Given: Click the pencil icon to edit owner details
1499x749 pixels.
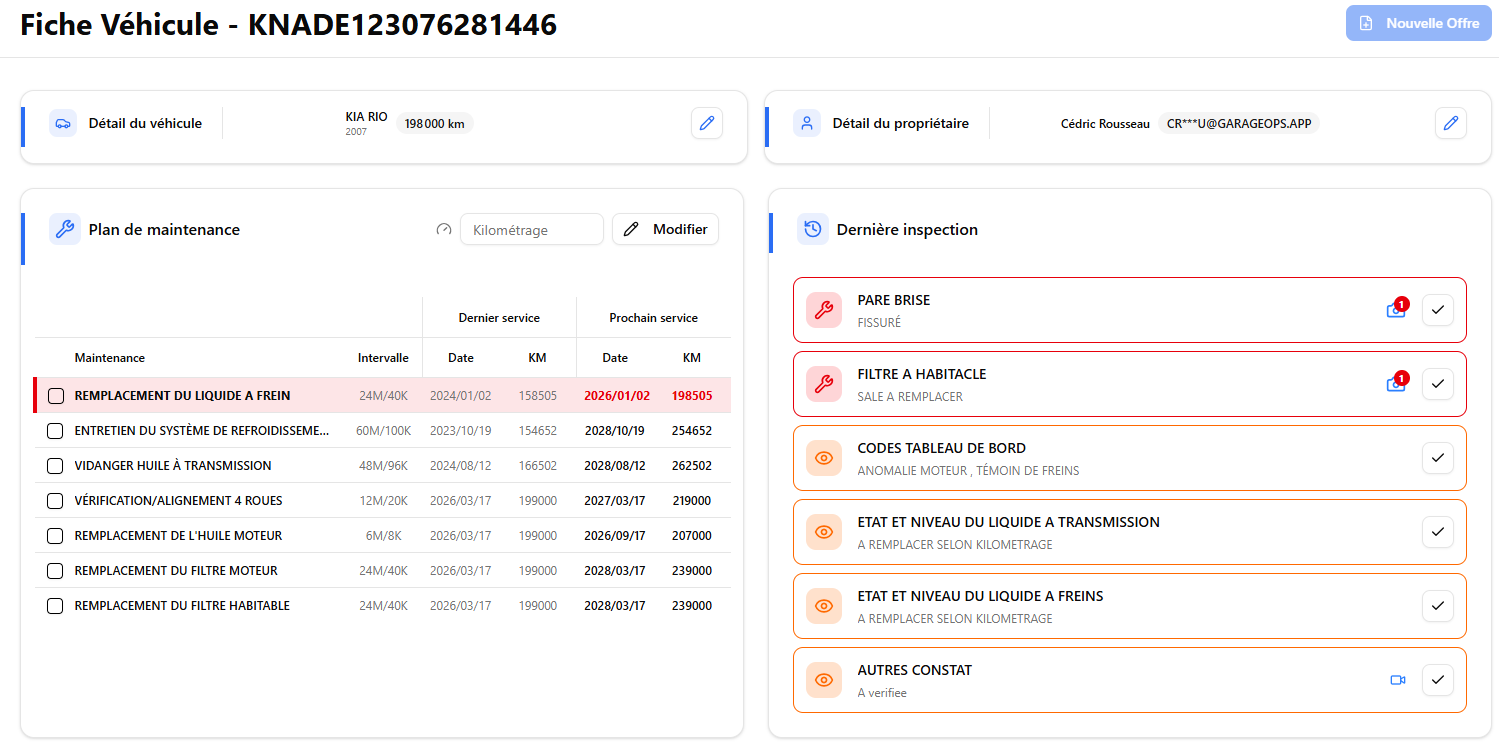Looking at the screenshot, I should pyautogui.click(x=1450, y=123).
